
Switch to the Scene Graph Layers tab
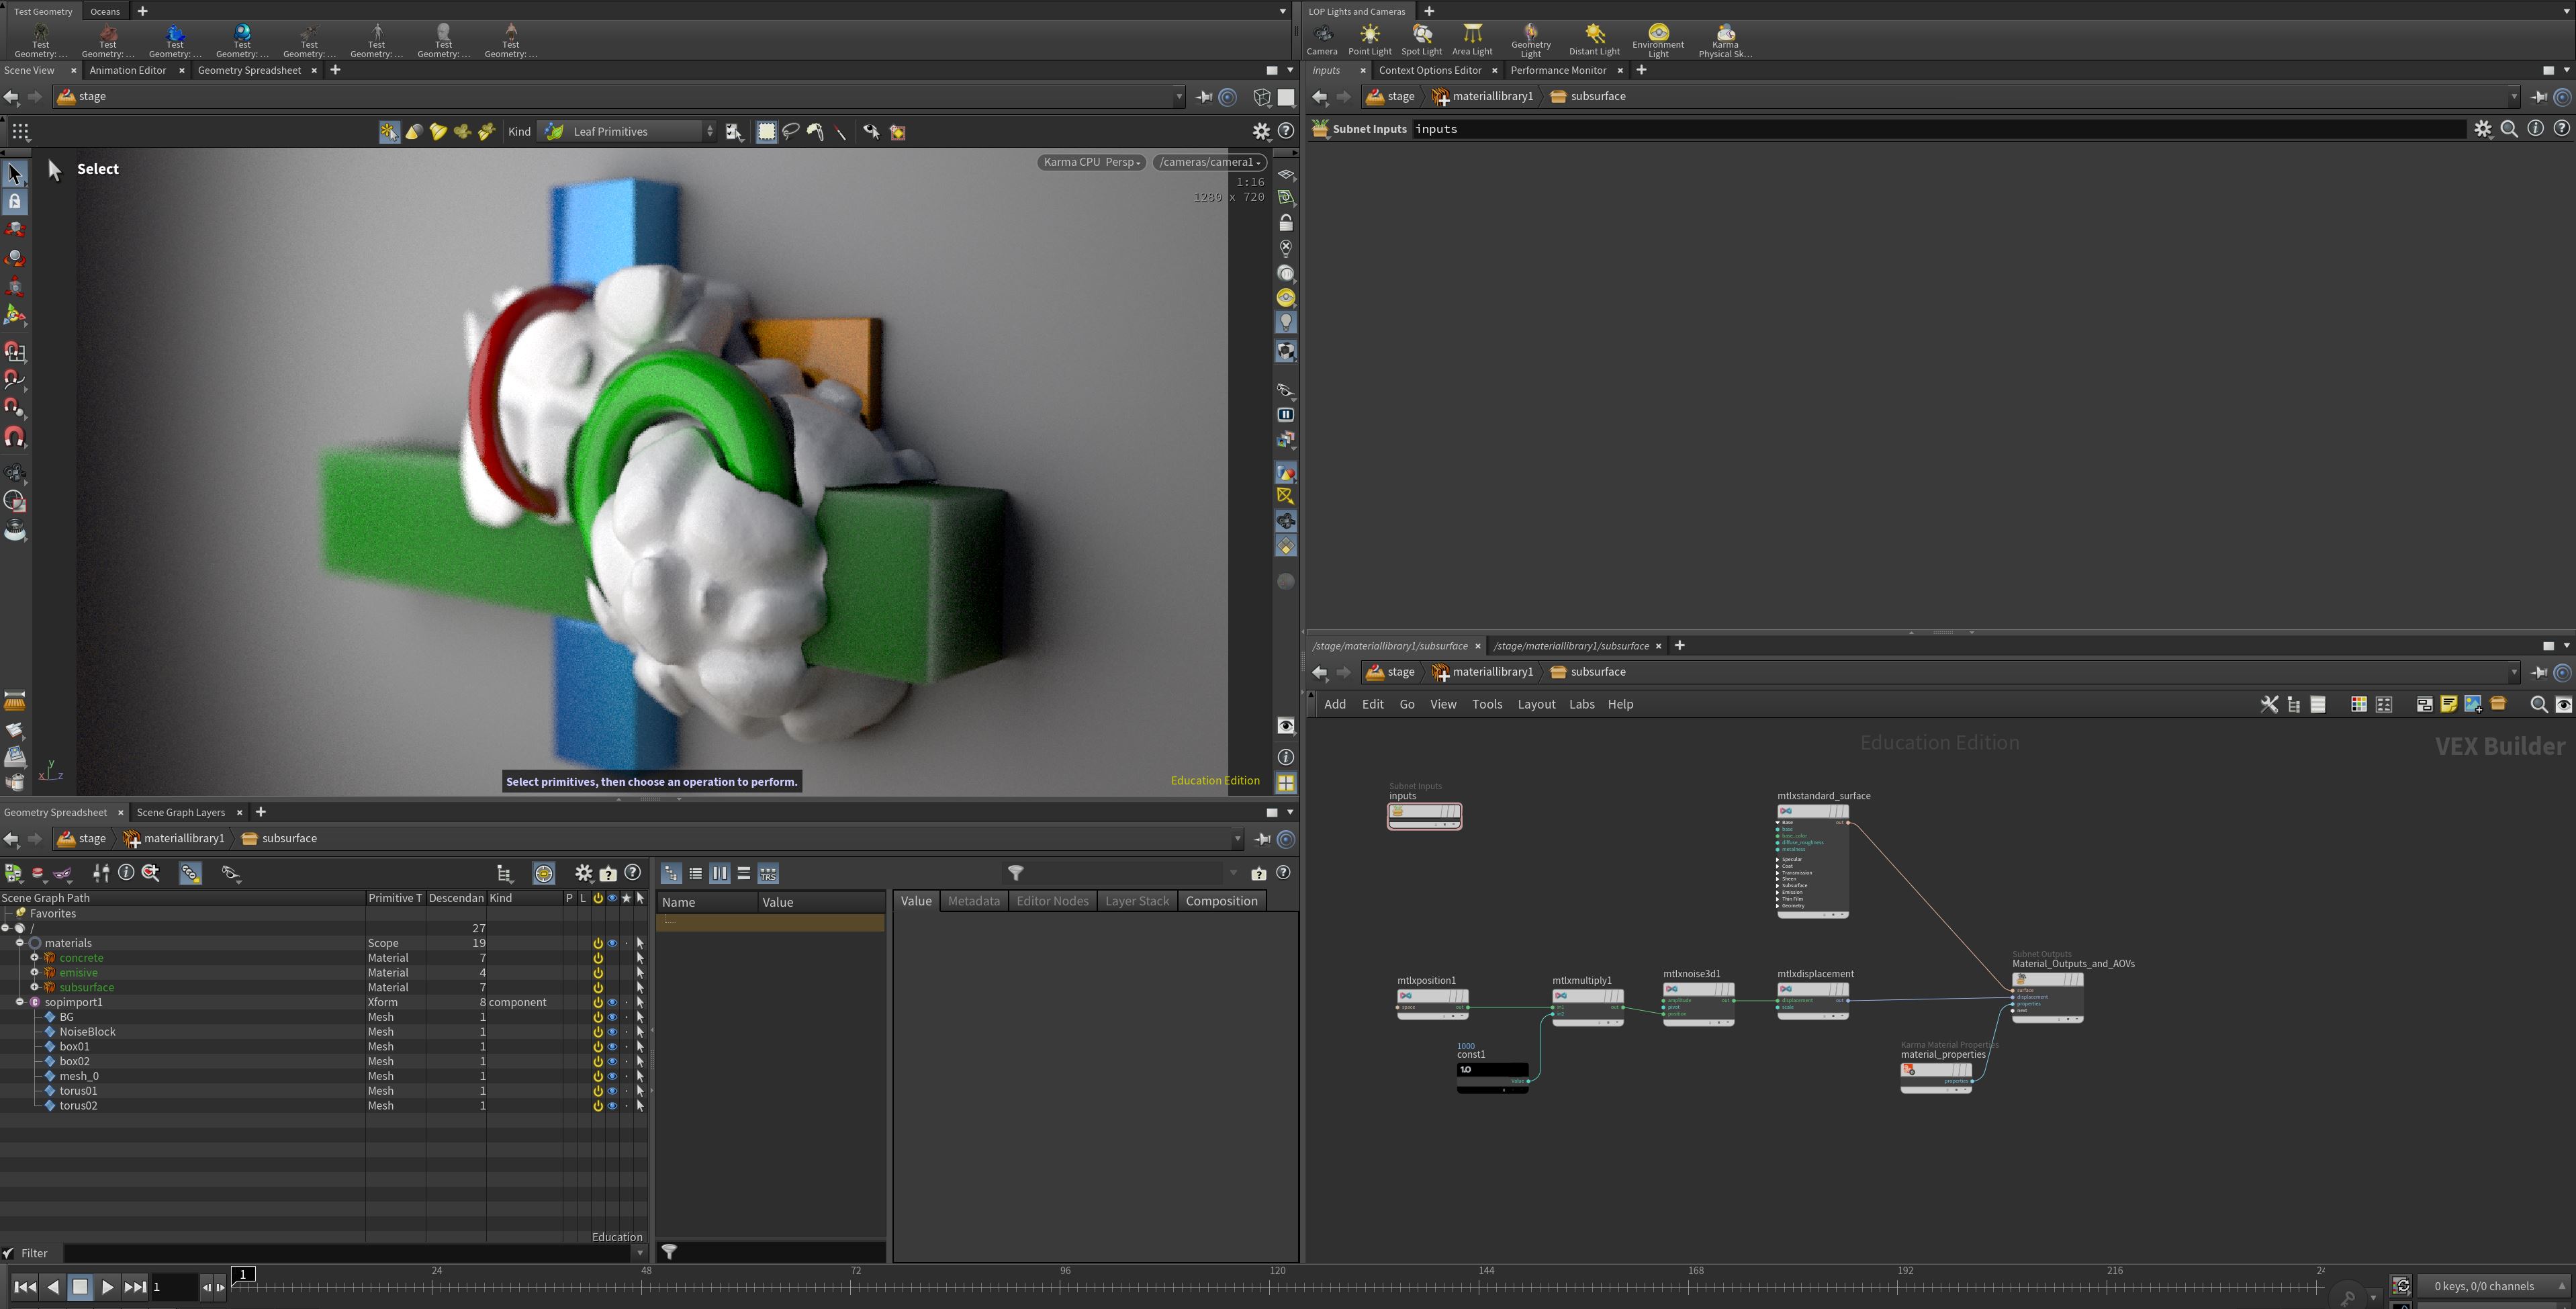coord(181,812)
